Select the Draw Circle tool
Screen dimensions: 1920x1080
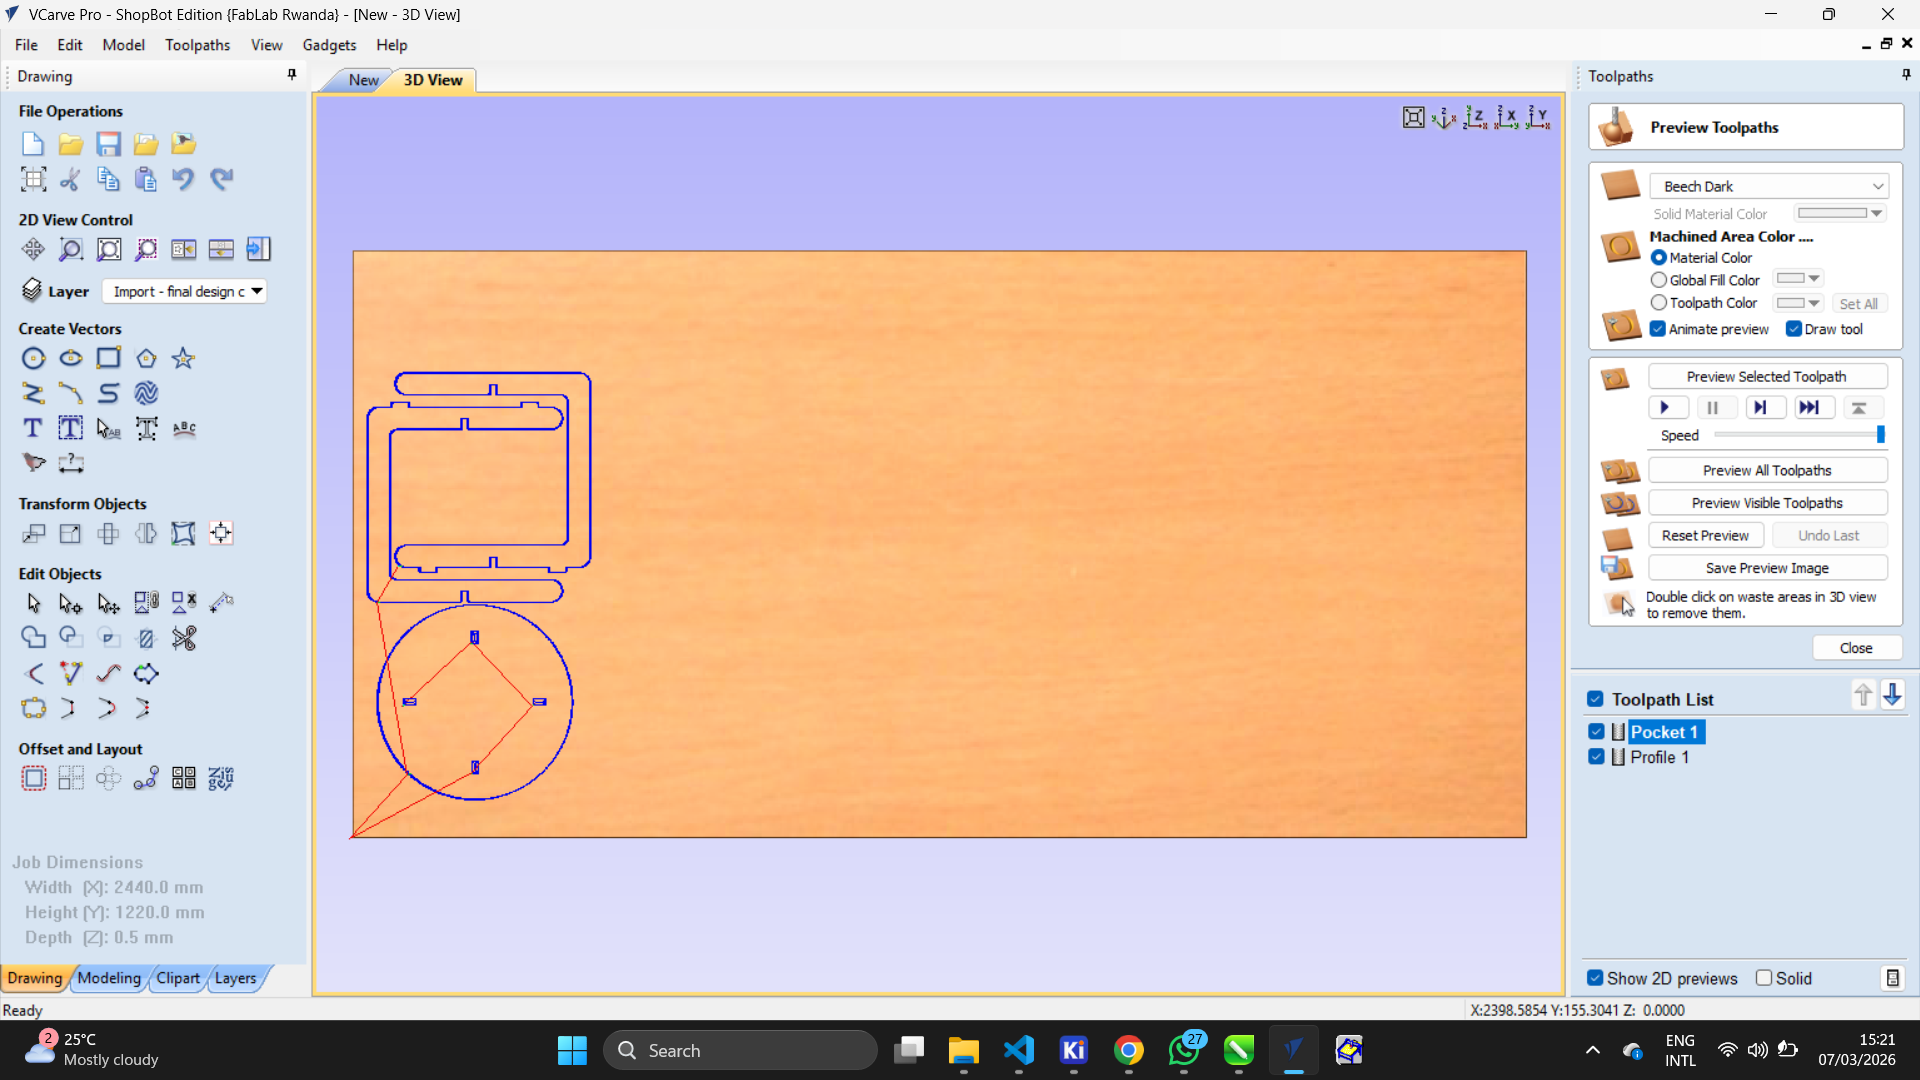(x=33, y=358)
